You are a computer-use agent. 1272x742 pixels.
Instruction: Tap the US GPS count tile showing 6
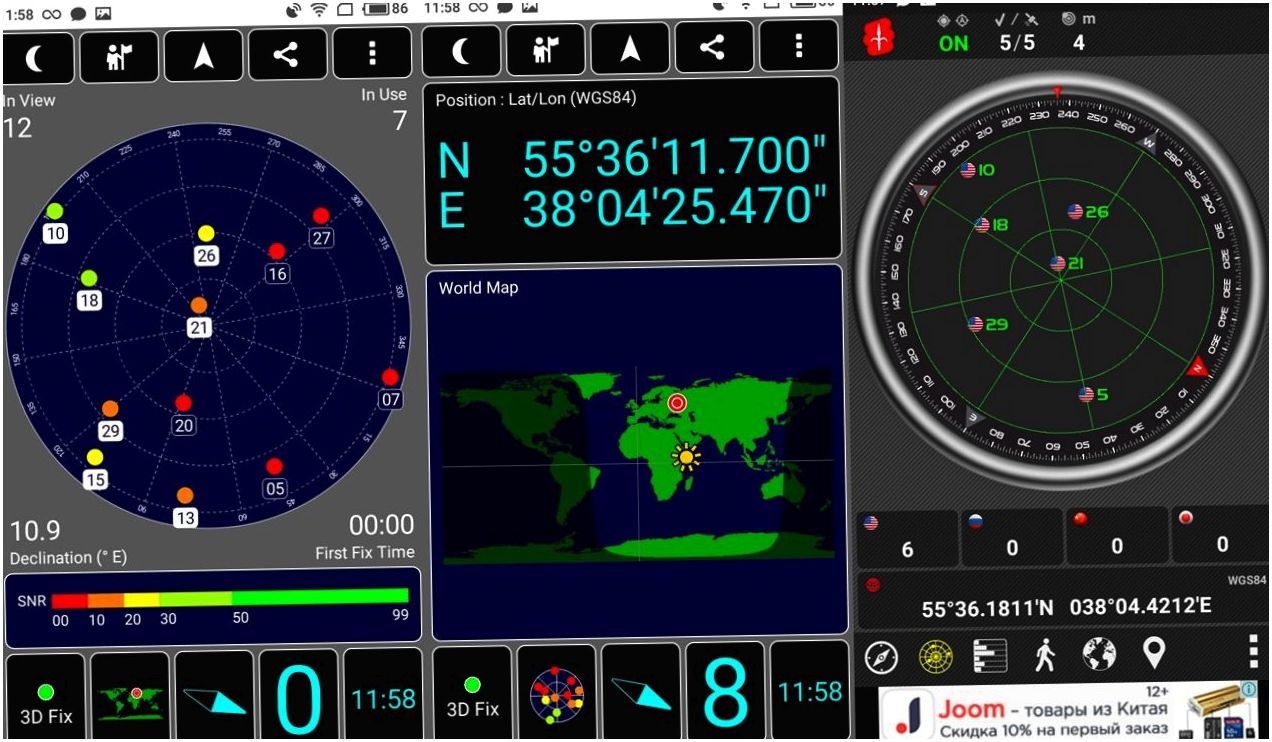click(x=907, y=539)
